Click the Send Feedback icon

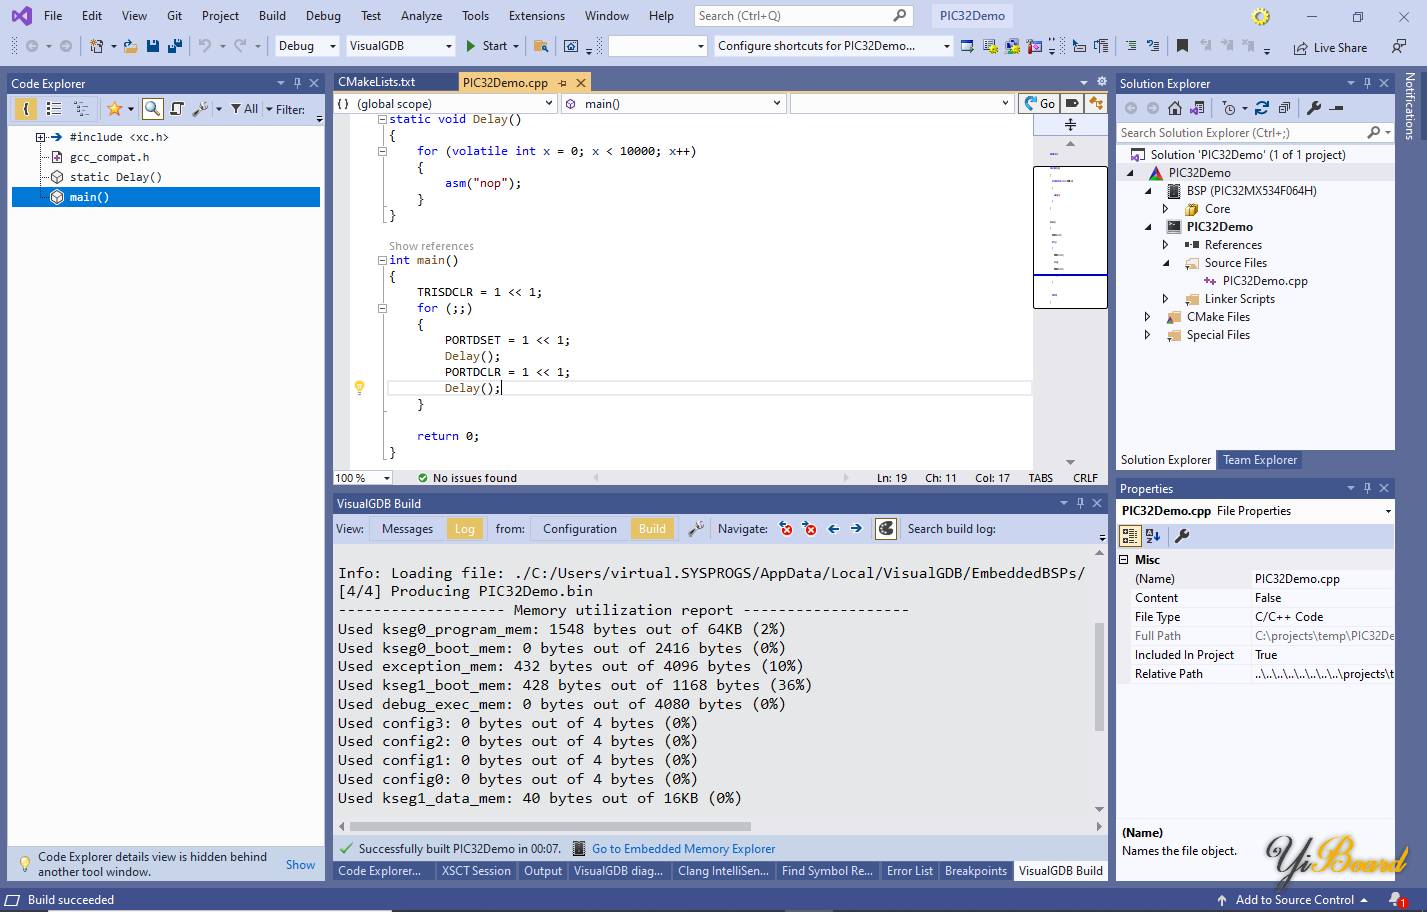point(1398,46)
